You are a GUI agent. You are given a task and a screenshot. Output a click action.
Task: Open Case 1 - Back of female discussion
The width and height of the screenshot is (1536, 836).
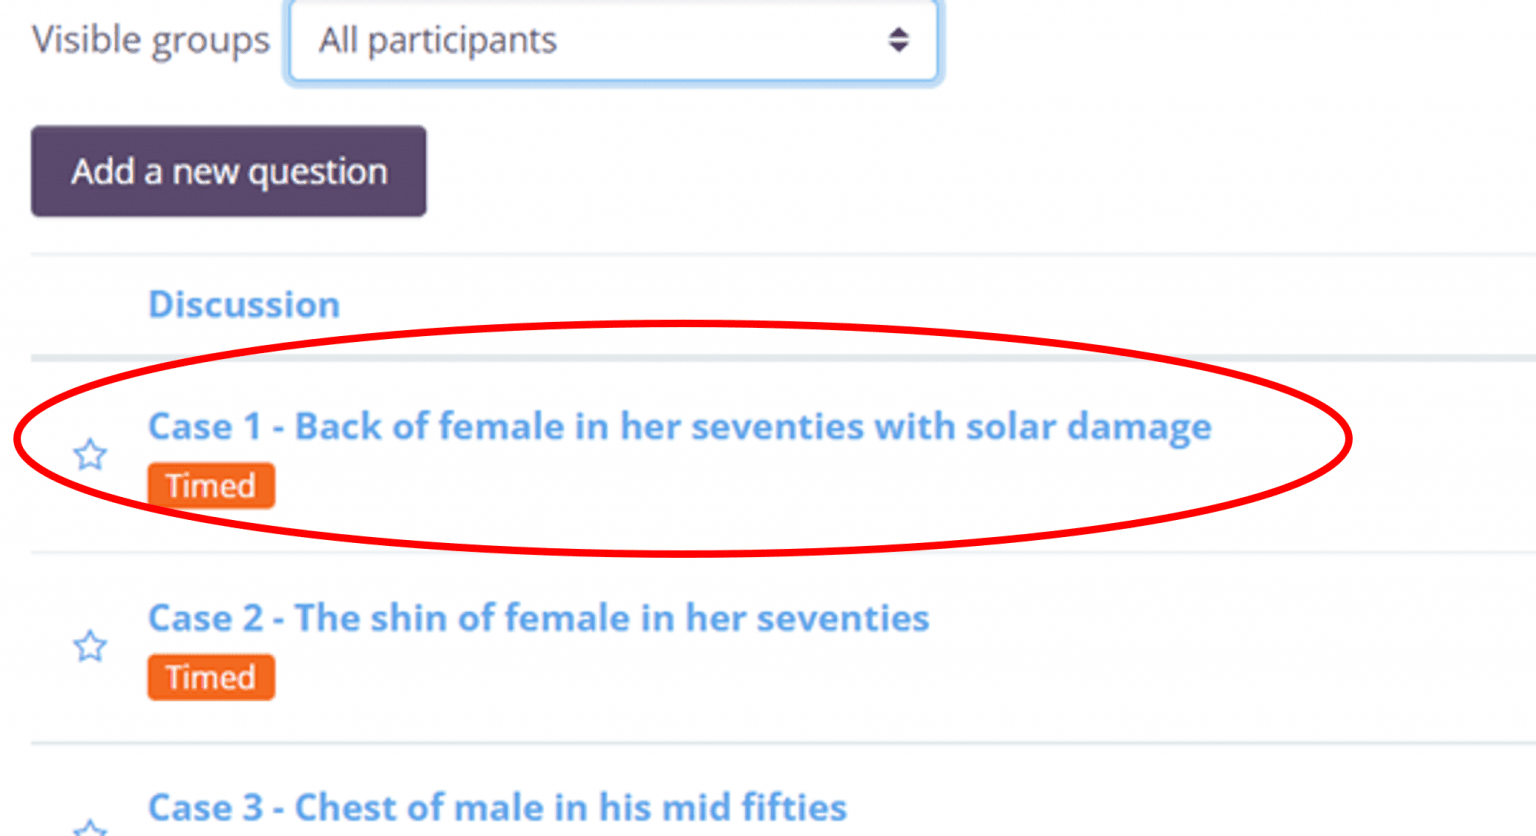click(x=680, y=427)
